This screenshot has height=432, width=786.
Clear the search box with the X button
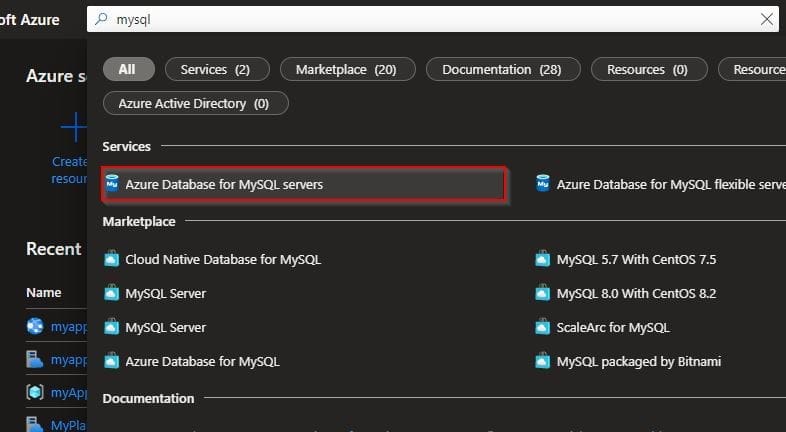[x=767, y=19]
